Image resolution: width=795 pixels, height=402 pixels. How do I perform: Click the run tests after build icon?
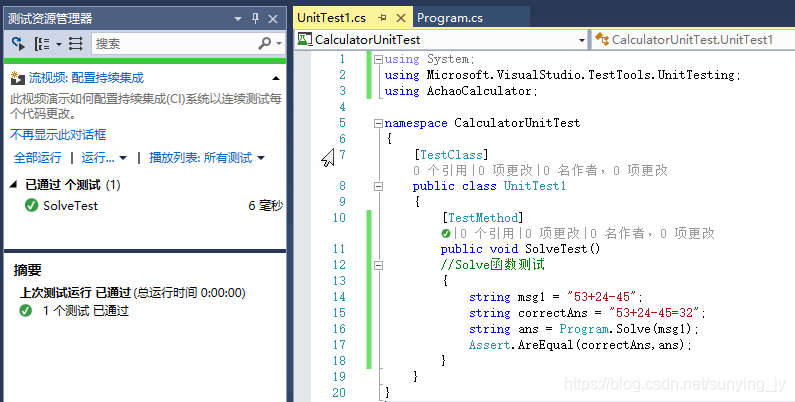point(18,44)
